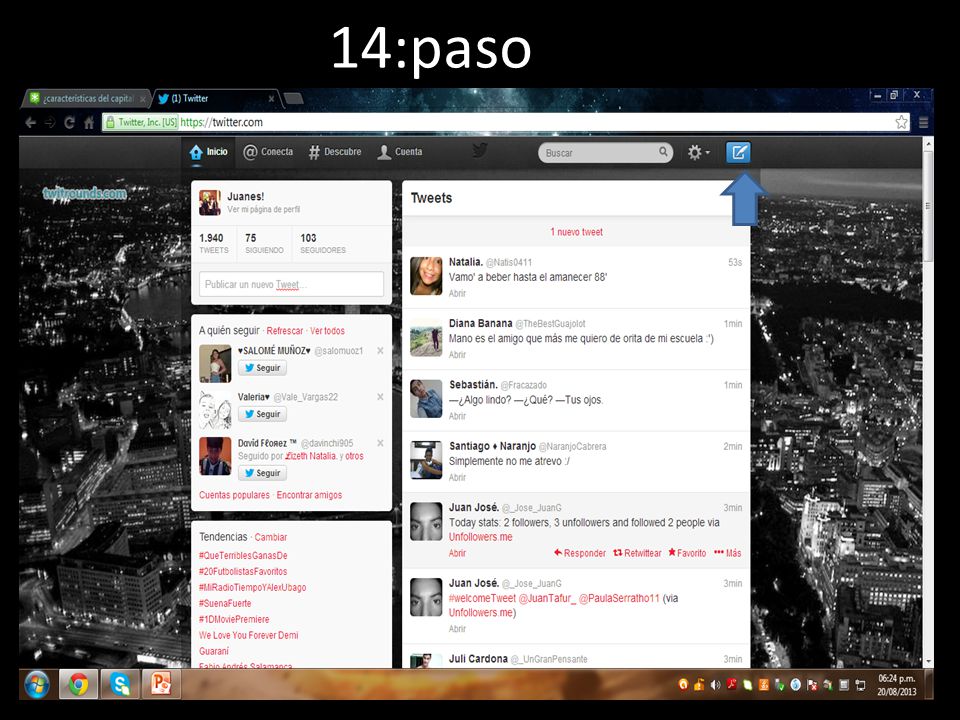Go forward in browser history

50,122
